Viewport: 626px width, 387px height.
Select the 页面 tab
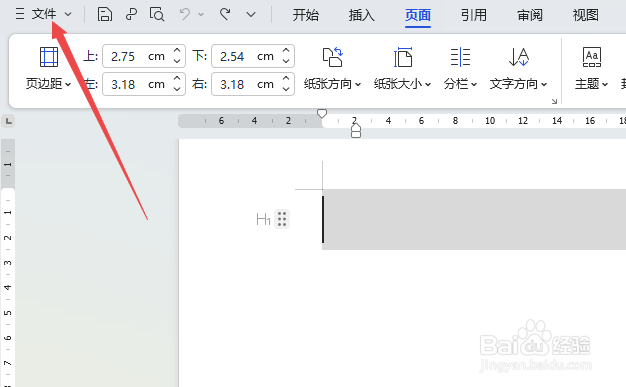[x=418, y=15]
